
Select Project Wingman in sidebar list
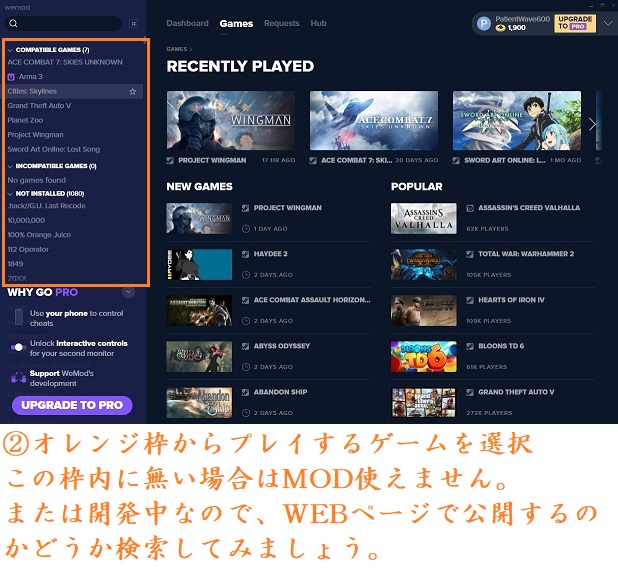tap(35, 135)
